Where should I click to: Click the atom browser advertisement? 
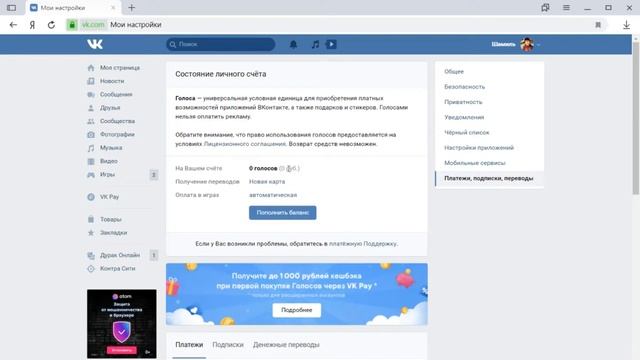point(122,324)
